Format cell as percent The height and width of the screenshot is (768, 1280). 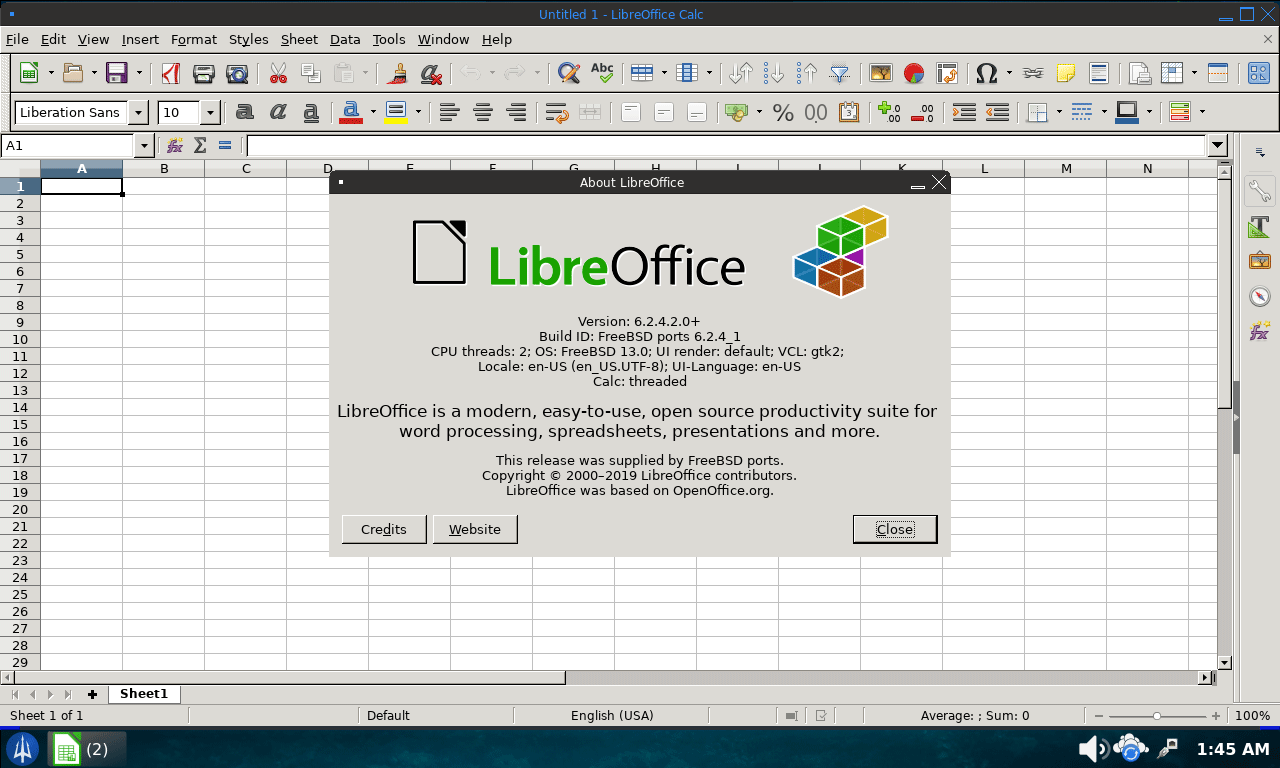pos(783,112)
